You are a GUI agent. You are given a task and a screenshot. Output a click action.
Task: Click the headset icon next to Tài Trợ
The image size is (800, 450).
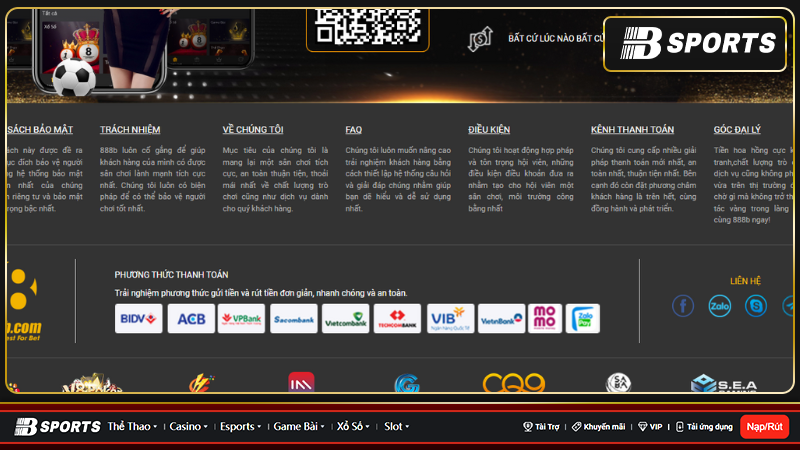(528, 427)
